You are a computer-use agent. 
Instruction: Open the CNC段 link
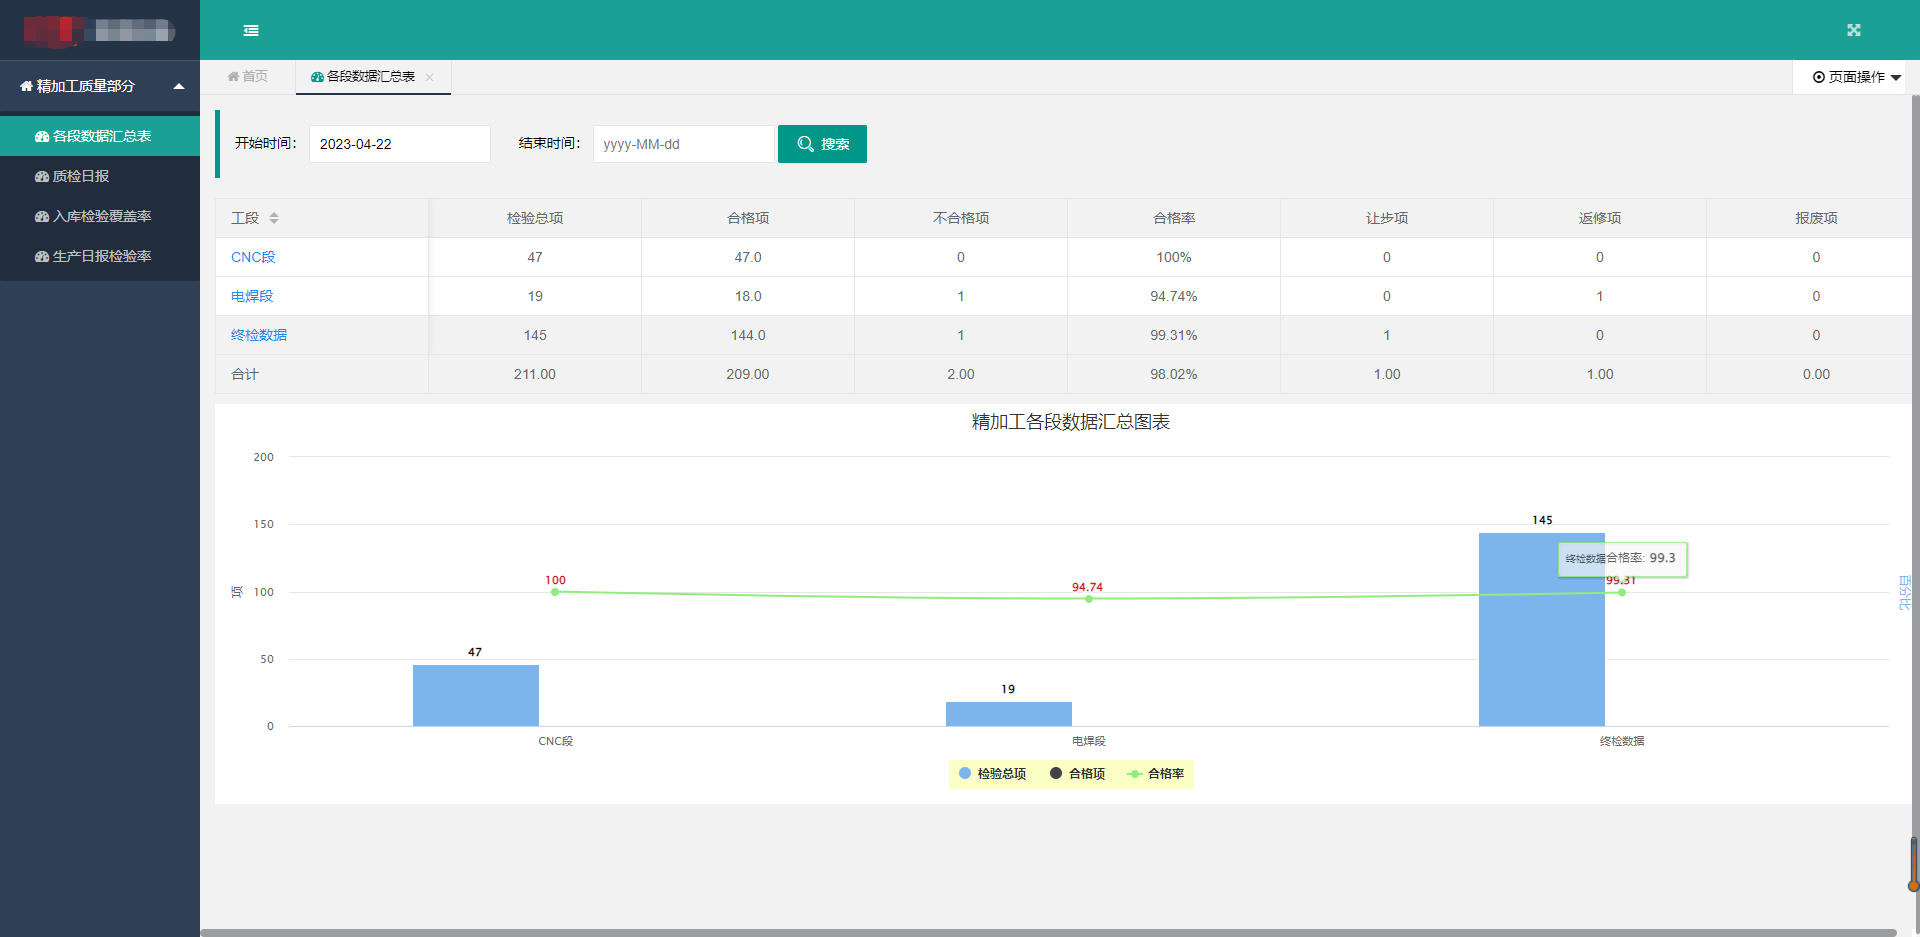pos(253,257)
